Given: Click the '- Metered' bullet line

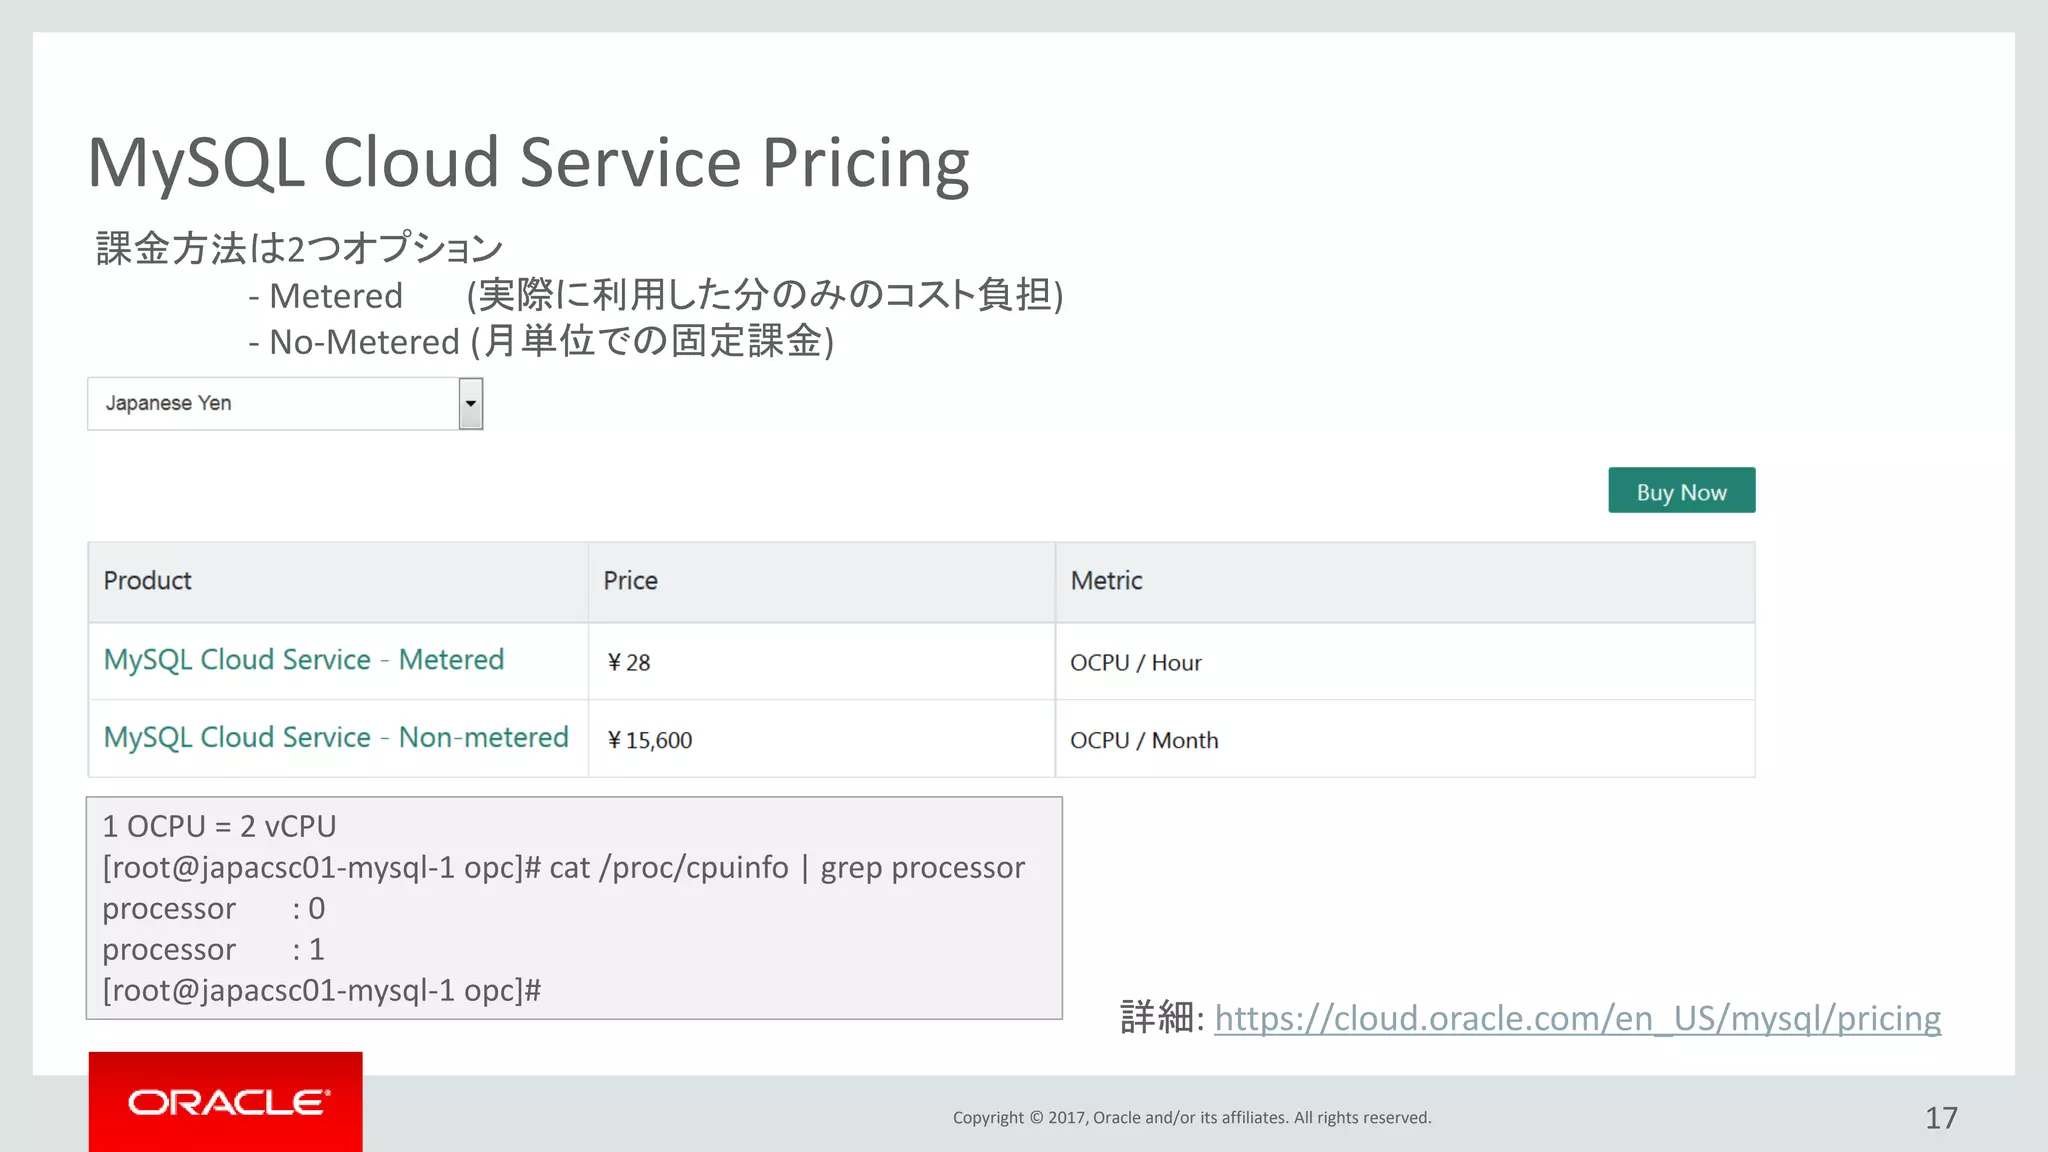Looking at the screenshot, I should coord(655,295).
